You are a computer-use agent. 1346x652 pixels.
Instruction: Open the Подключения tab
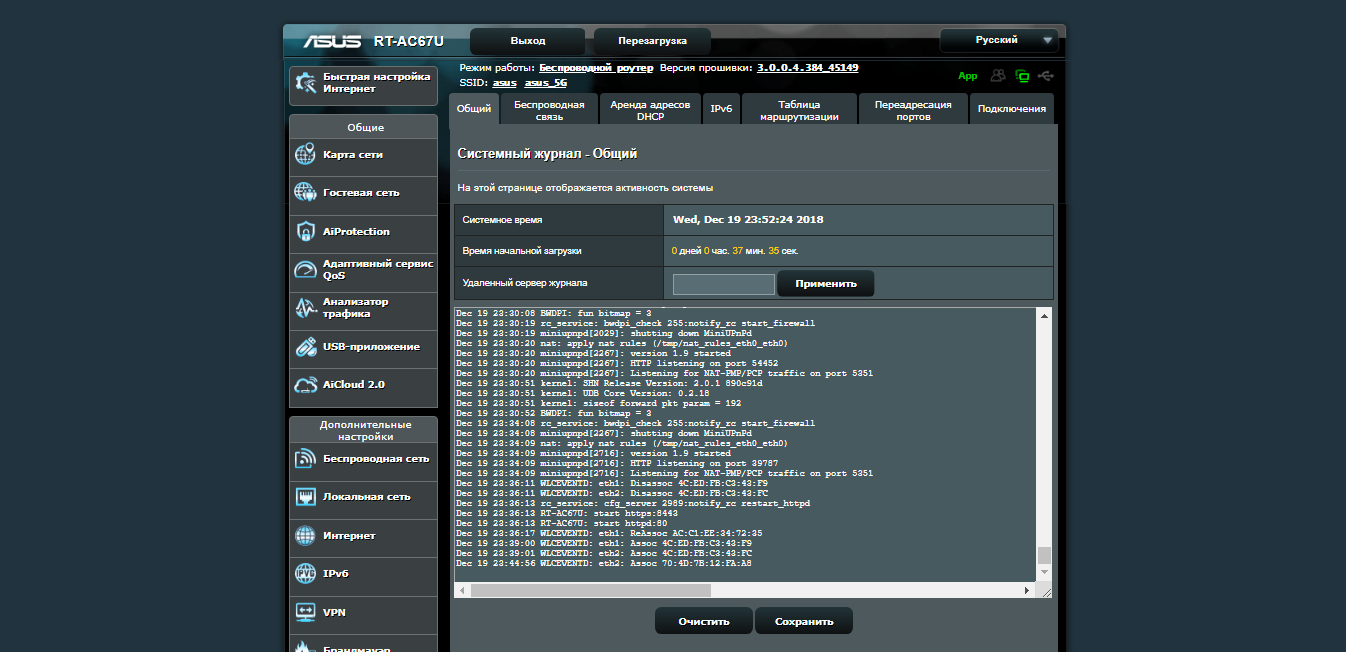[1012, 109]
